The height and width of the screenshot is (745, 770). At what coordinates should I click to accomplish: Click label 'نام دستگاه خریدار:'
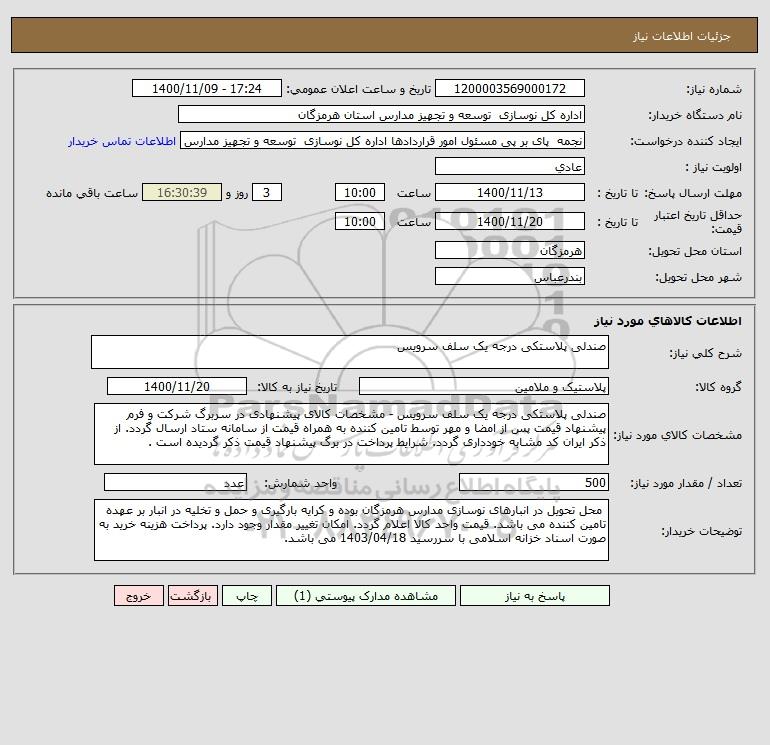695,115
